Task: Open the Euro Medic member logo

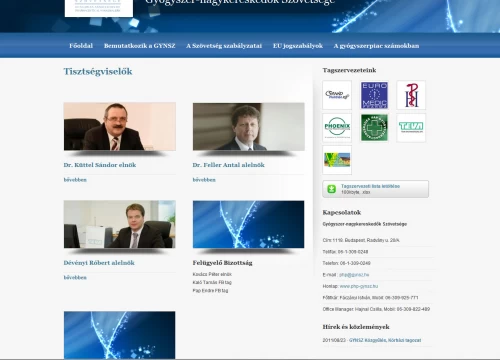Action: tap(374, 95)
